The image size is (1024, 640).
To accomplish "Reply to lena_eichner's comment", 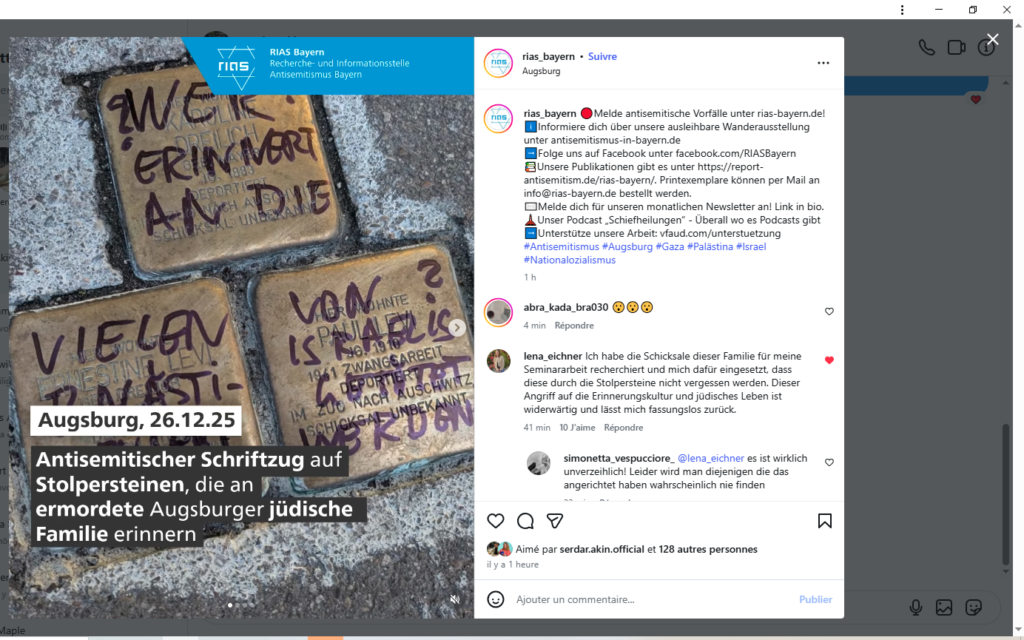I will coord(623,427).
